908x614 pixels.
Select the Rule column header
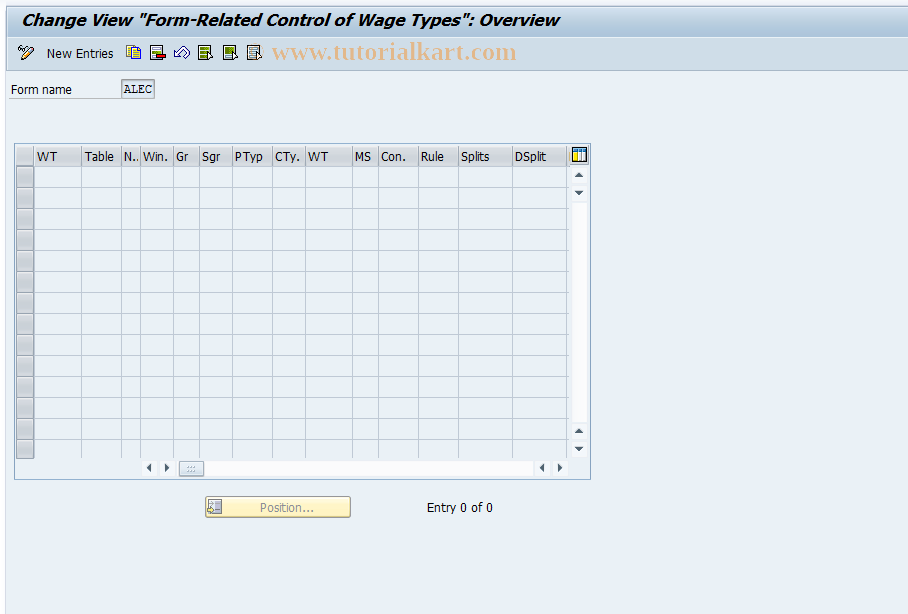pyautogui.click(x=438, y=156)
